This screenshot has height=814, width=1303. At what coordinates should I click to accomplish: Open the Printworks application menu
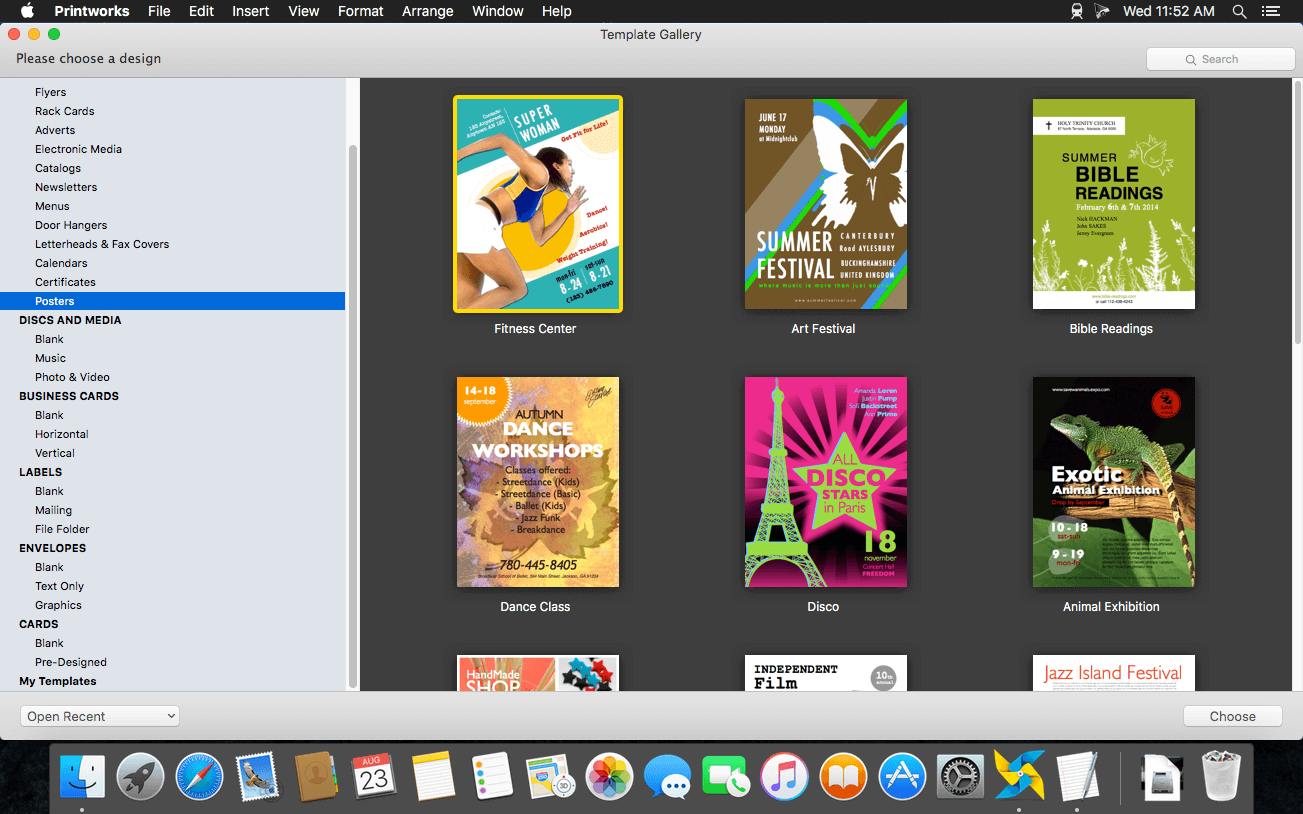92,11
